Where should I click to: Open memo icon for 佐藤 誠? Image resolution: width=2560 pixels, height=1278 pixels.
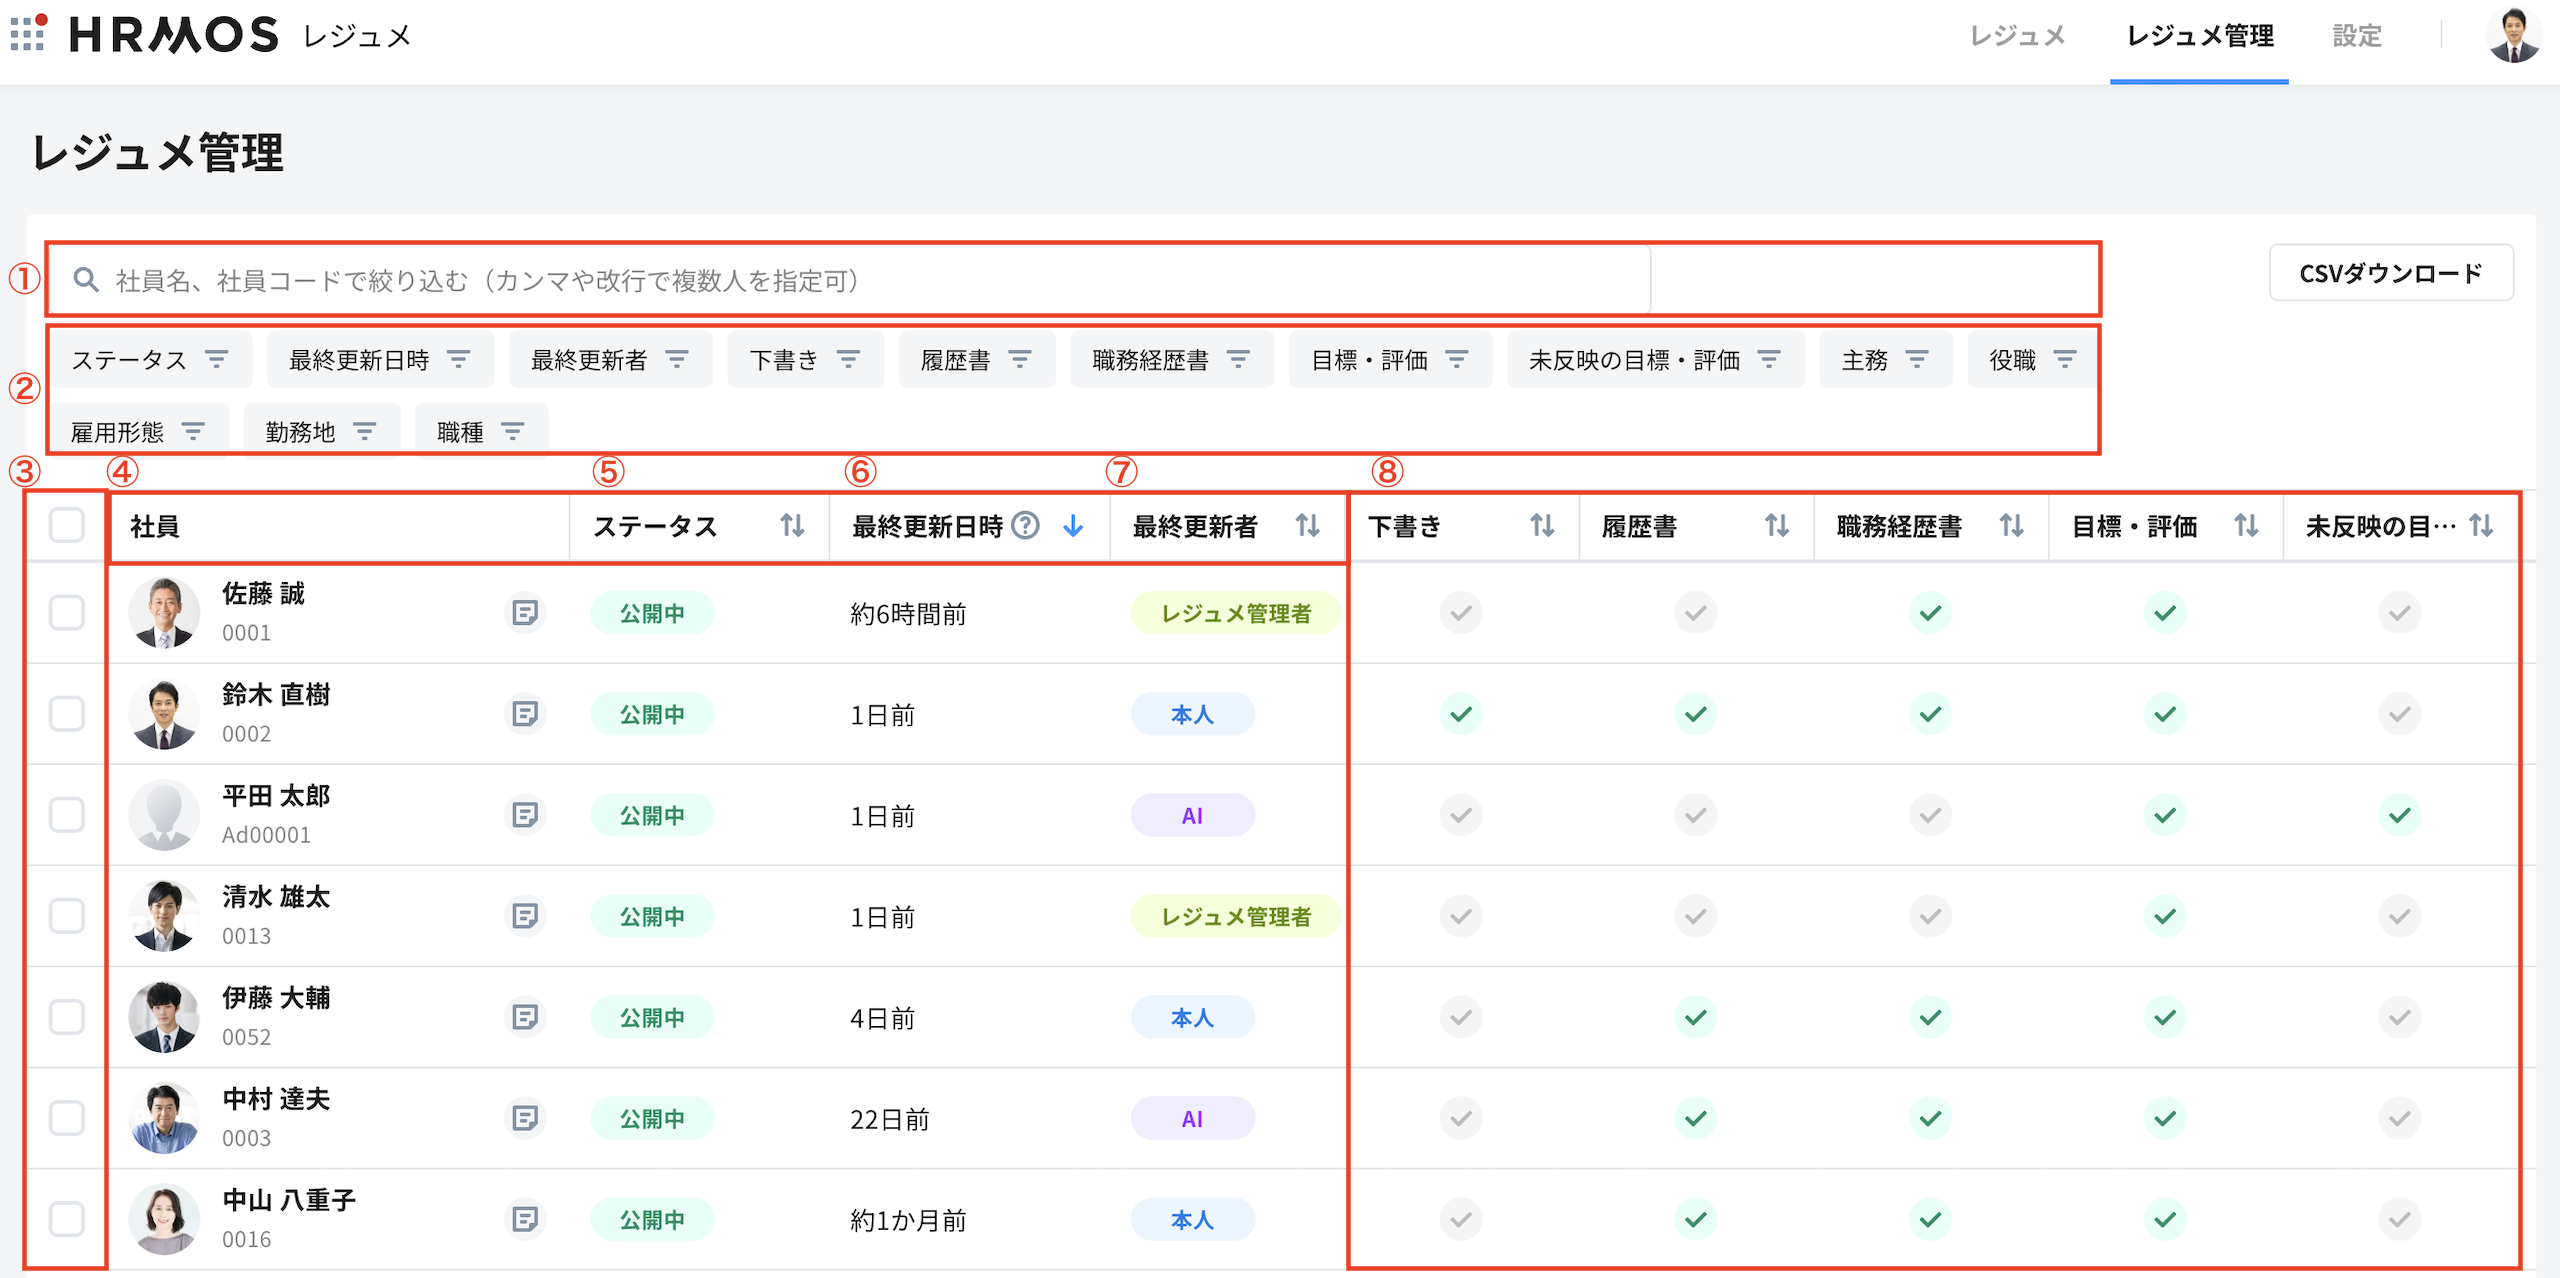(x=524, y=612)
